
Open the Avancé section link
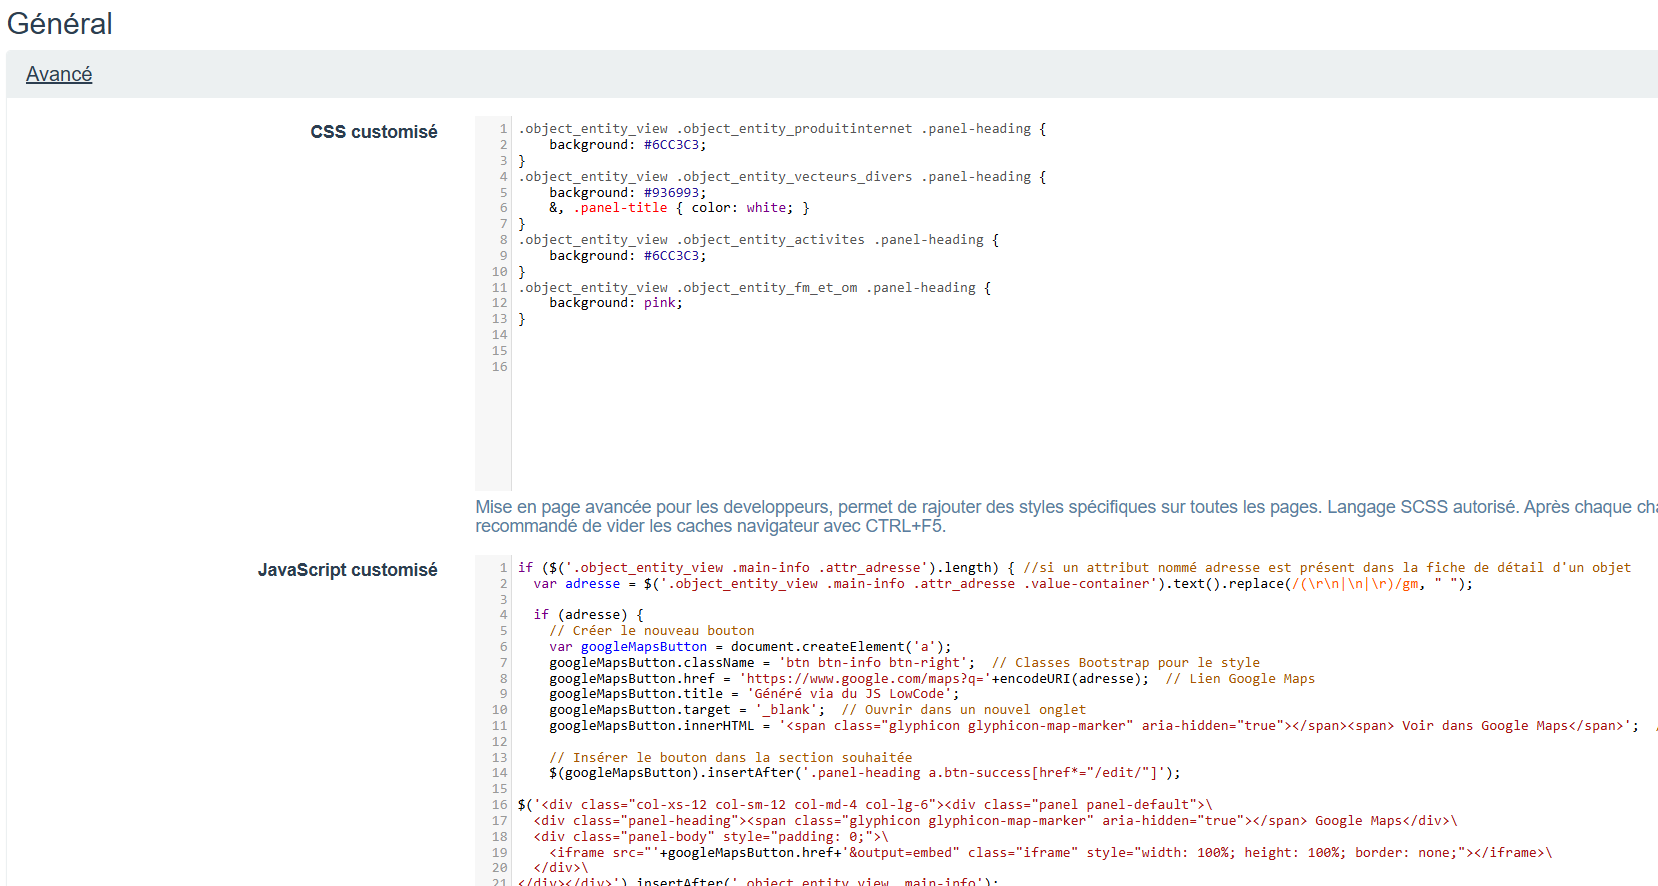click(59, 74)
